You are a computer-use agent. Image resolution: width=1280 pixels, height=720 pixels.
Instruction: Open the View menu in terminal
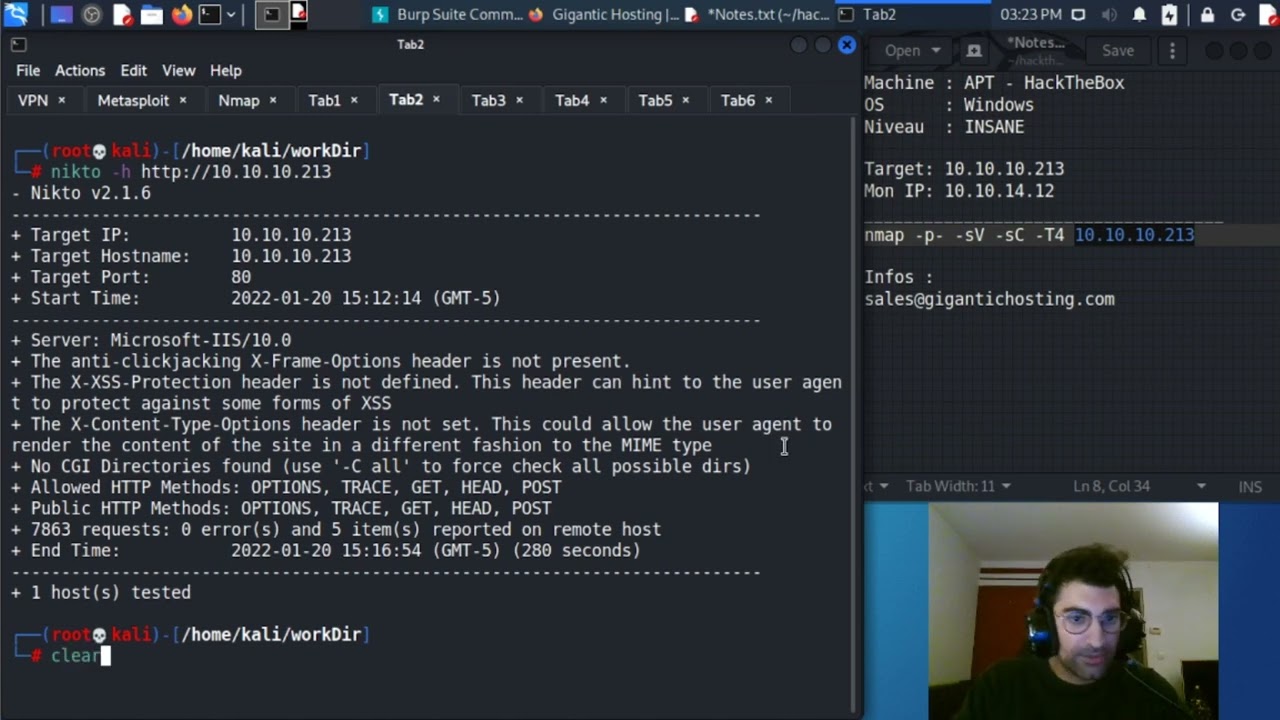click(x=178, y=70)
